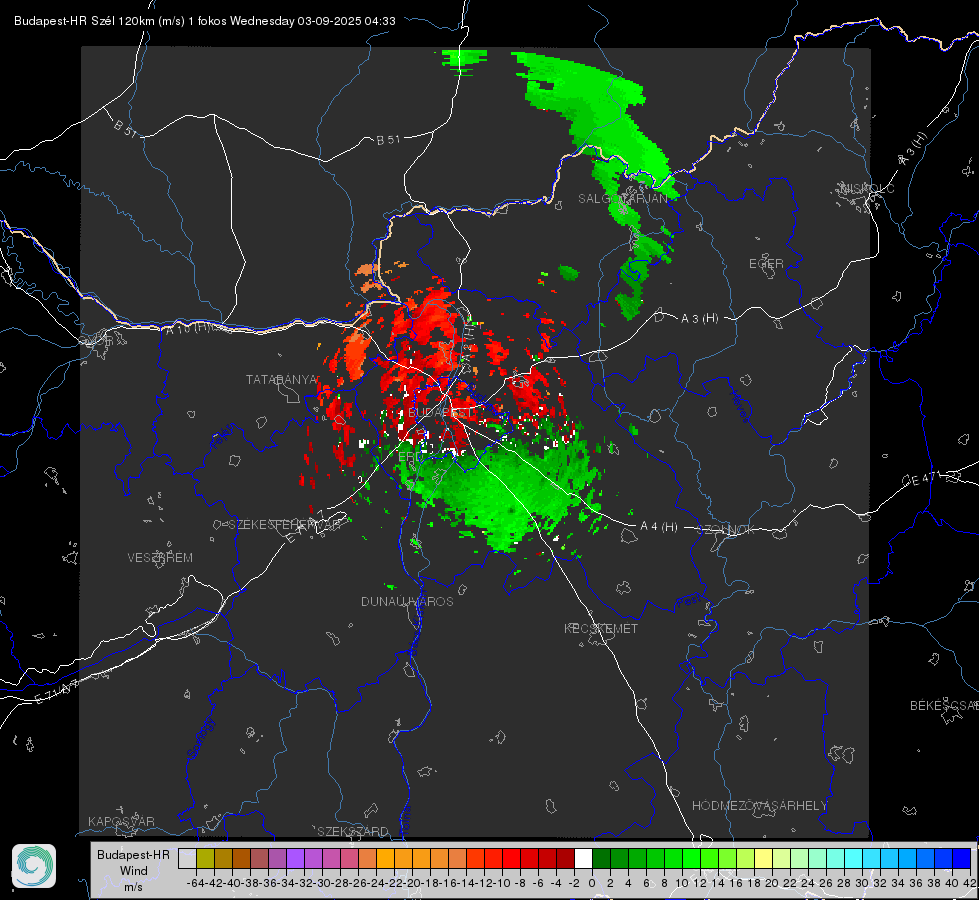Select the BUDAPEST city label

tap(440, 413)
